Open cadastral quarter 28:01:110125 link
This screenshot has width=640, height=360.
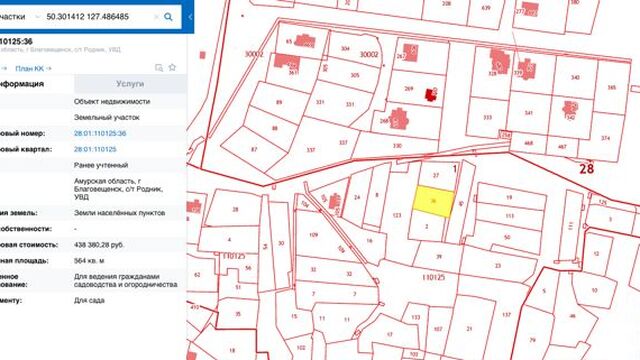(95, 149)
